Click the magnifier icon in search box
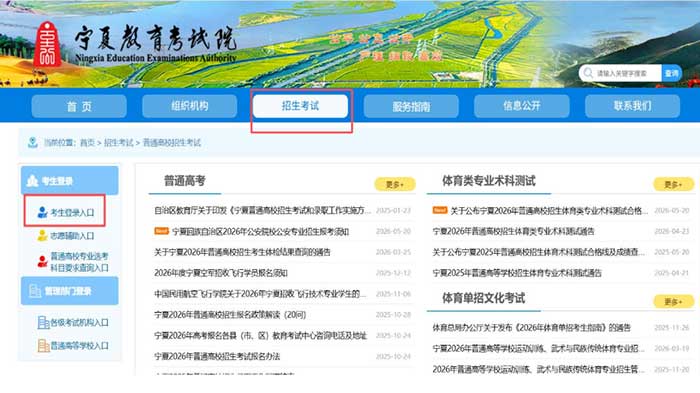This screenshot has width=700, height=393. point(588,73)
